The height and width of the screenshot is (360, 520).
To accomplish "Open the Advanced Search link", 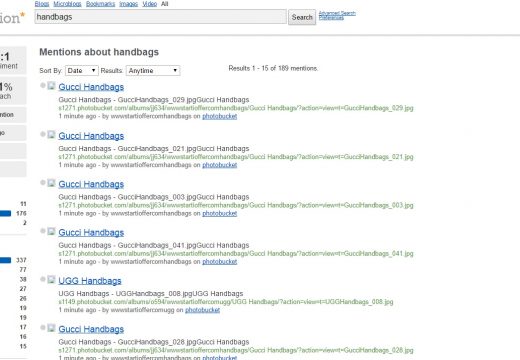I will (337, 13).
